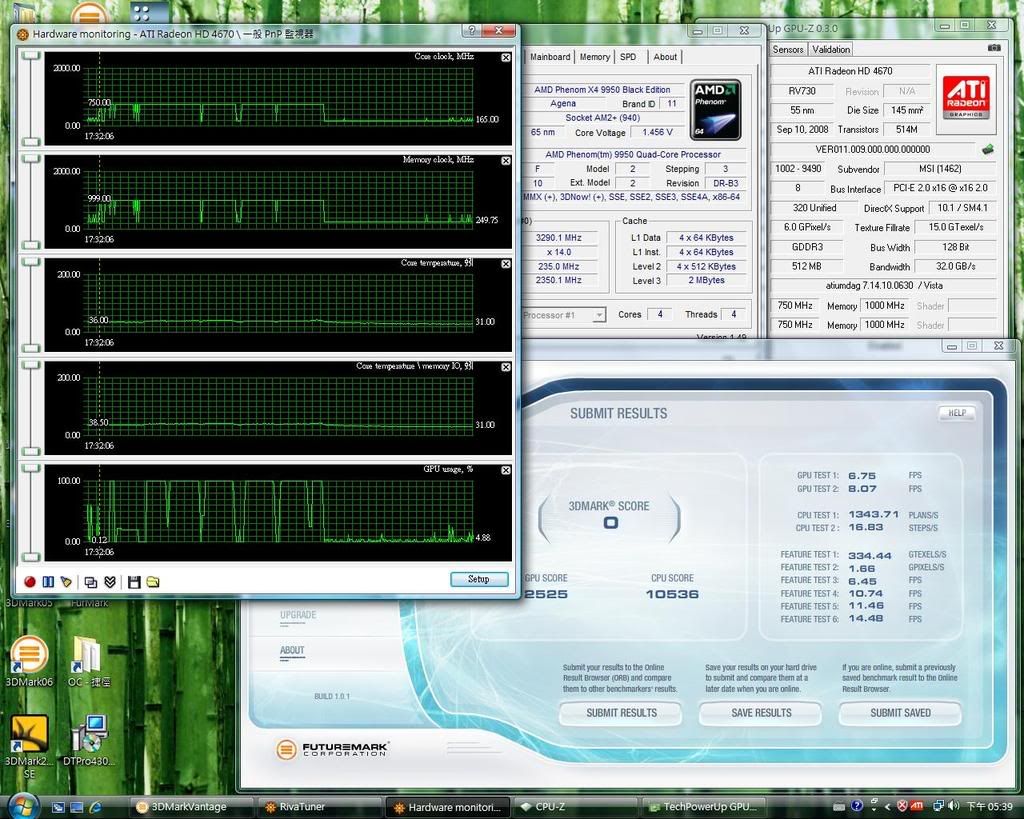Viewport: 1024px width, 819px height.
Task: Click the red record icon in monitoring toolbar
Action: click(x=30, y=581)
